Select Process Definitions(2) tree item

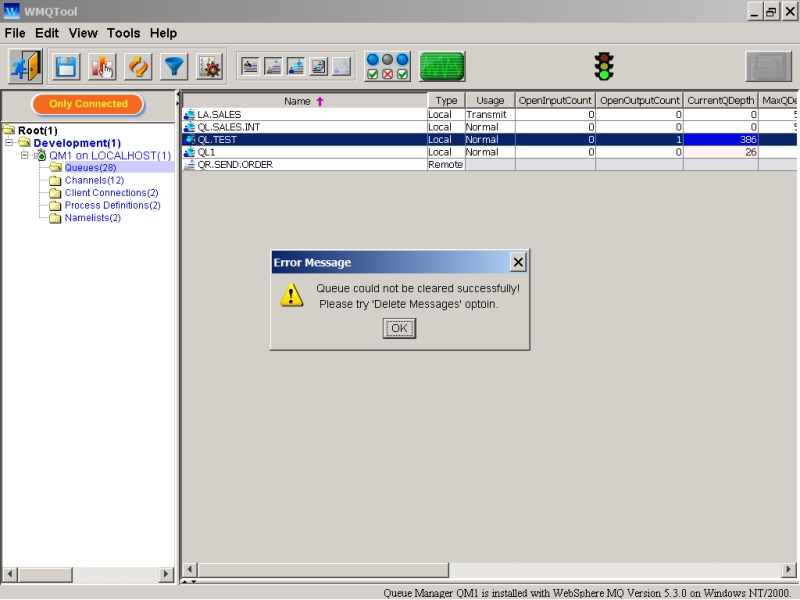[113, 205]
